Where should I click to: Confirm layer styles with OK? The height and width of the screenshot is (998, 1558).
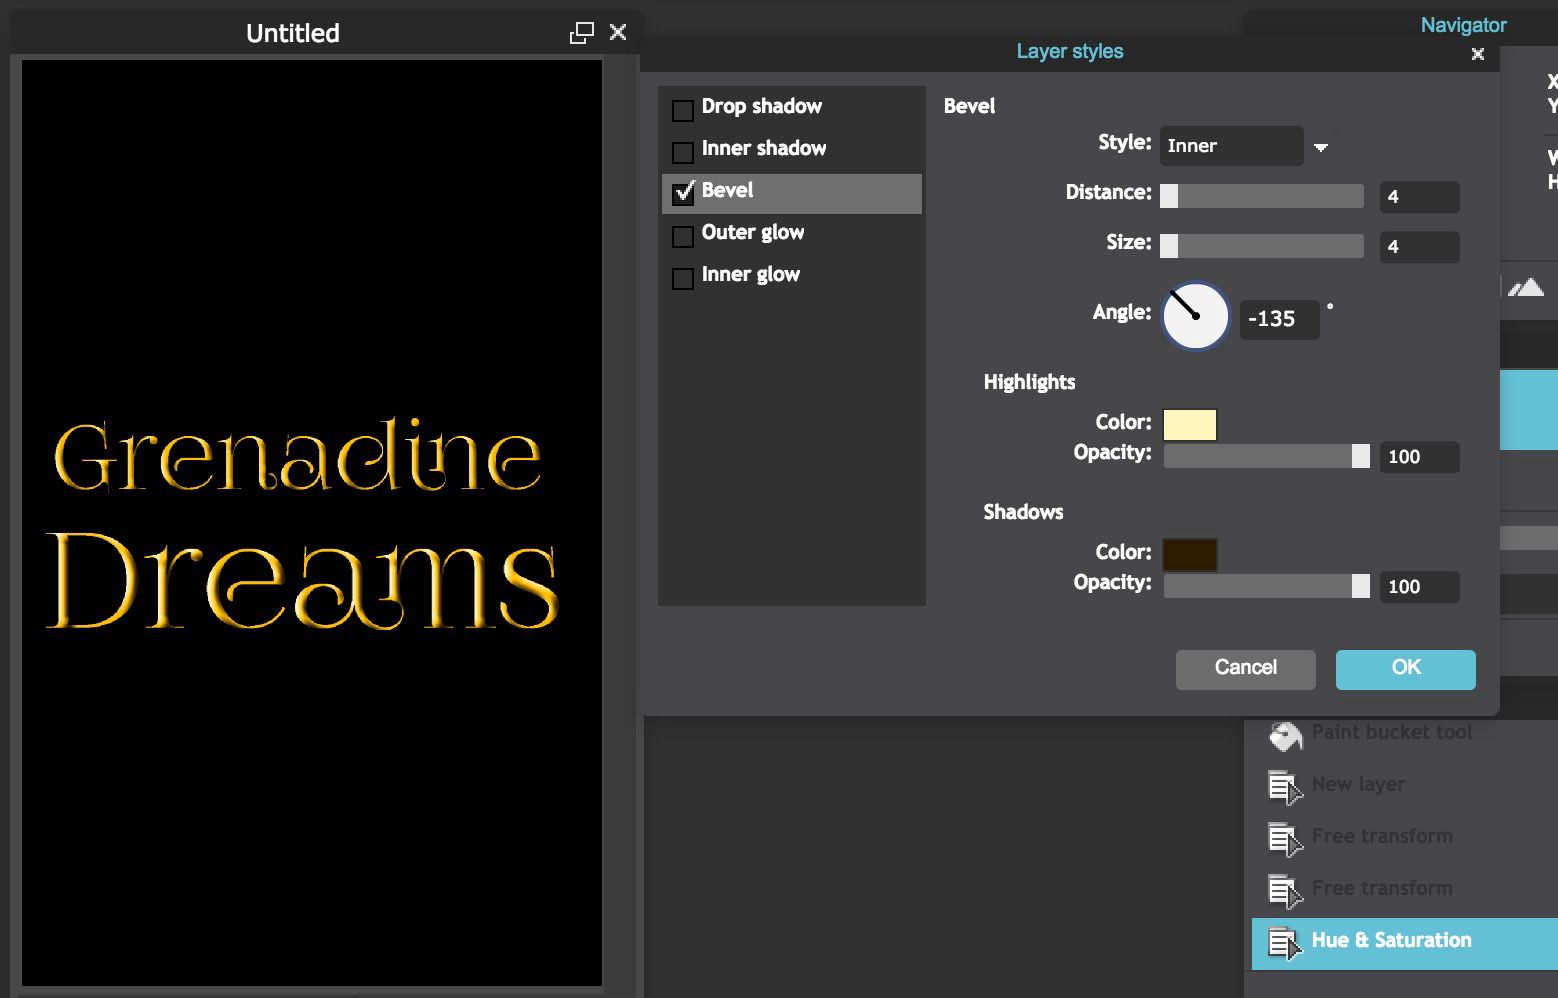pos(1405,669)
